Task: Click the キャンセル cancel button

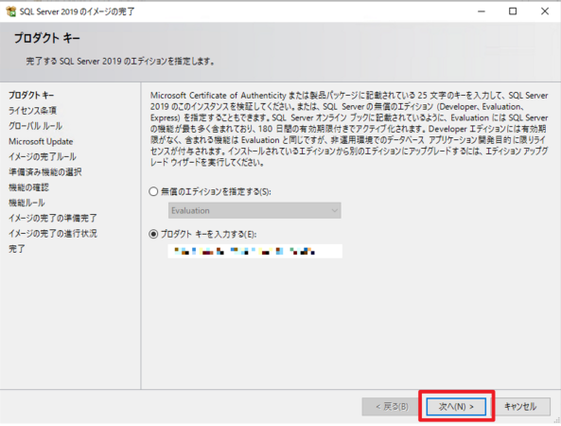Action: click(520, 407)
